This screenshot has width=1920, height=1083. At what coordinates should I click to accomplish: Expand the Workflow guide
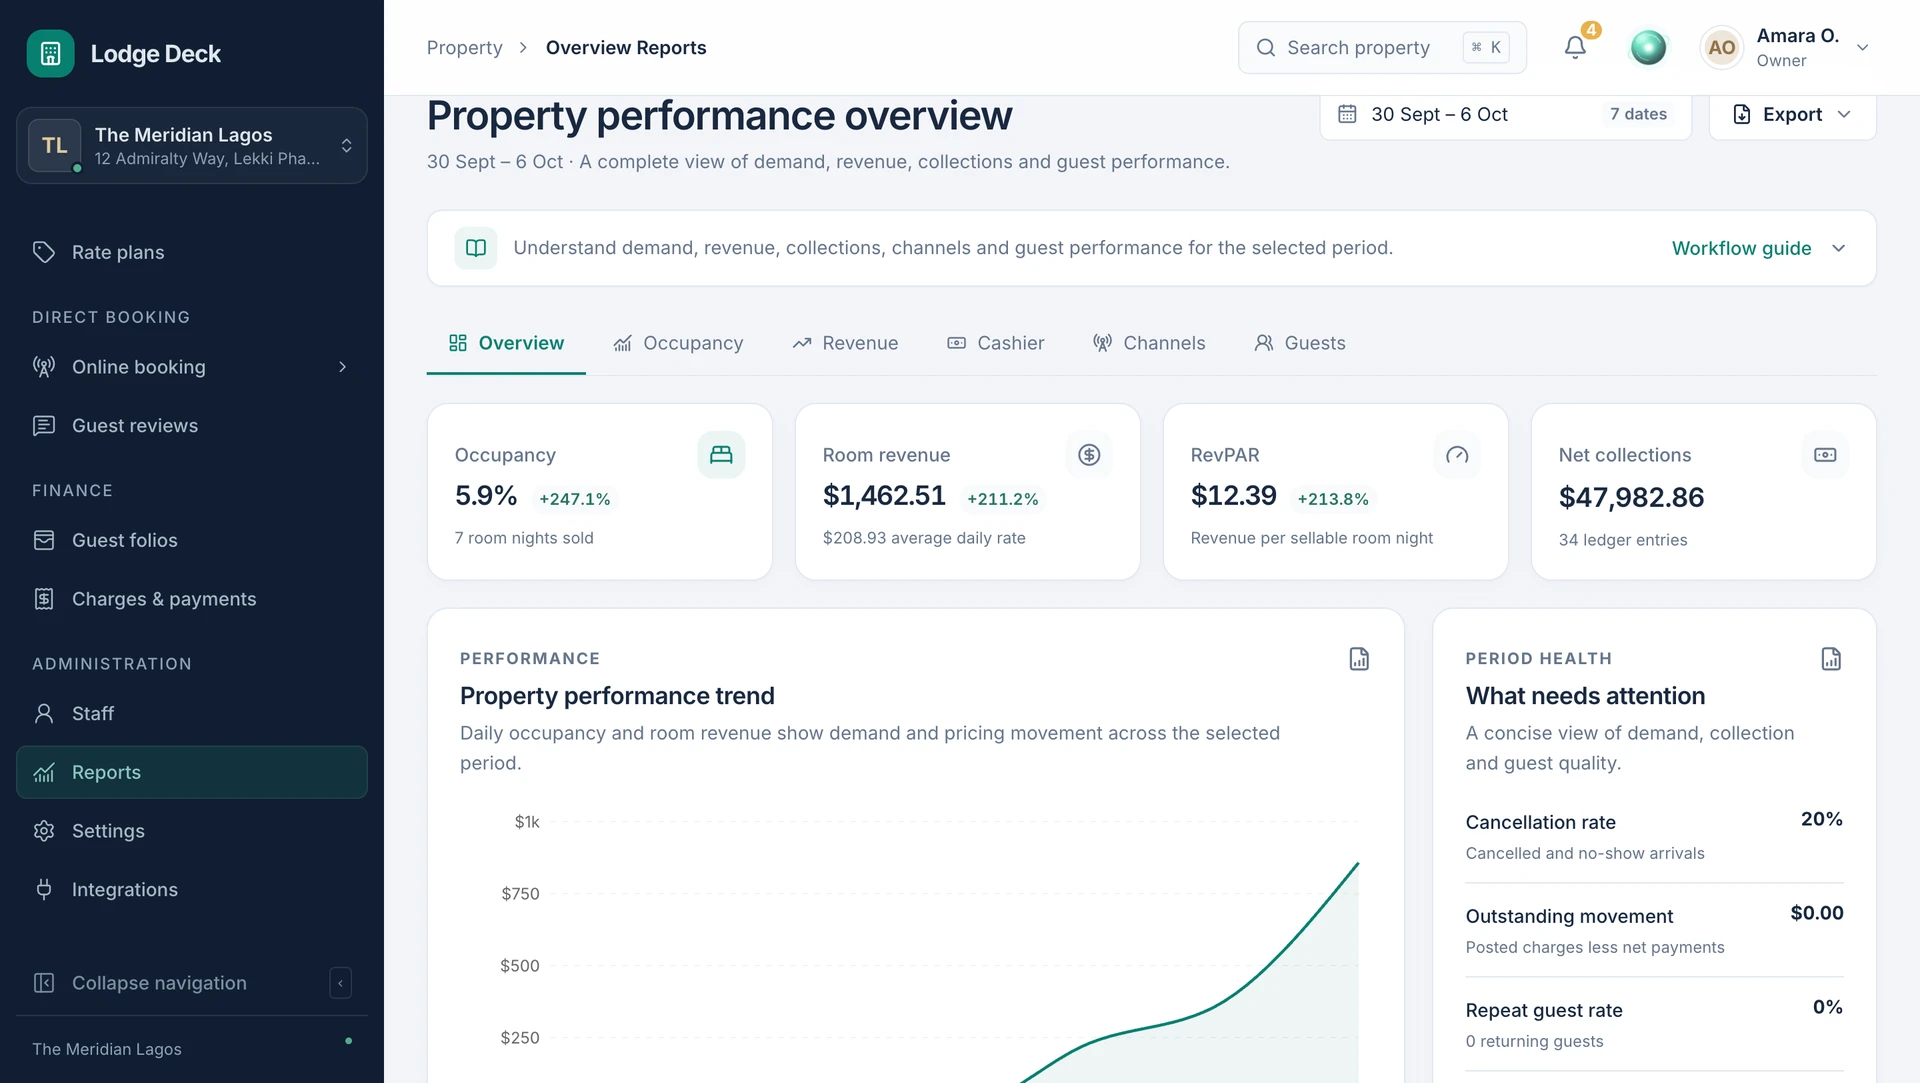(1759, 248)
